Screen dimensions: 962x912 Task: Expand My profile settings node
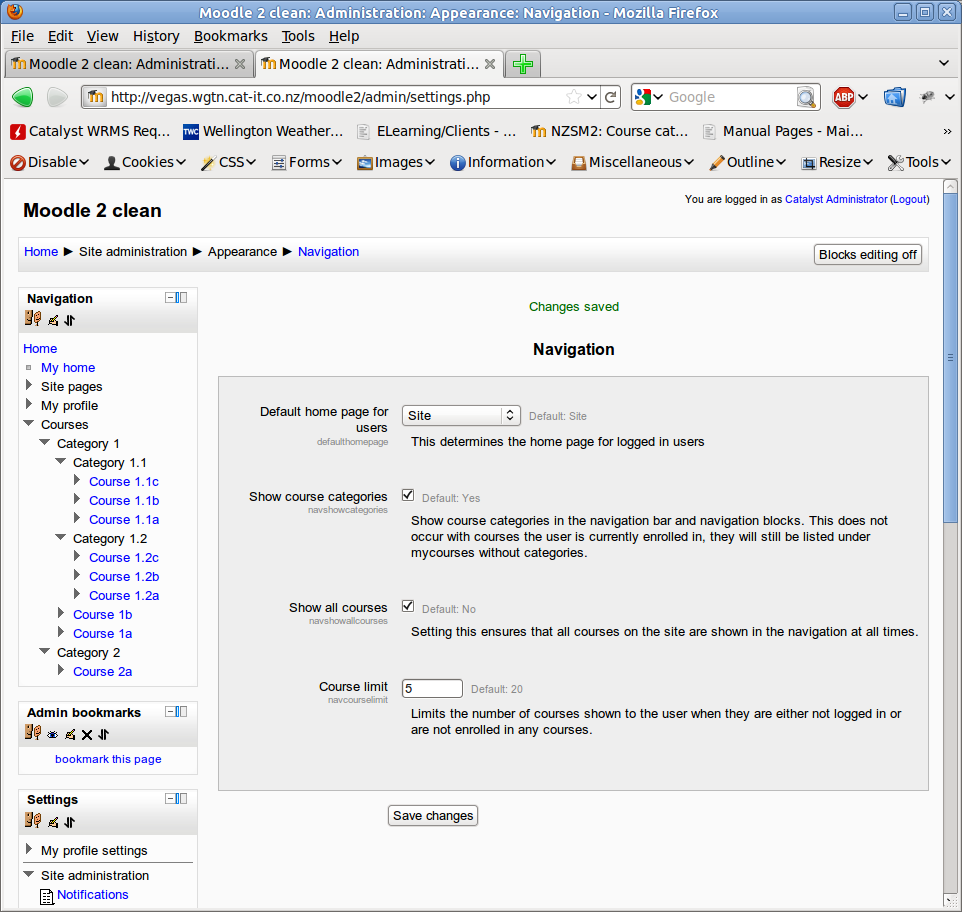pos(29,849)
